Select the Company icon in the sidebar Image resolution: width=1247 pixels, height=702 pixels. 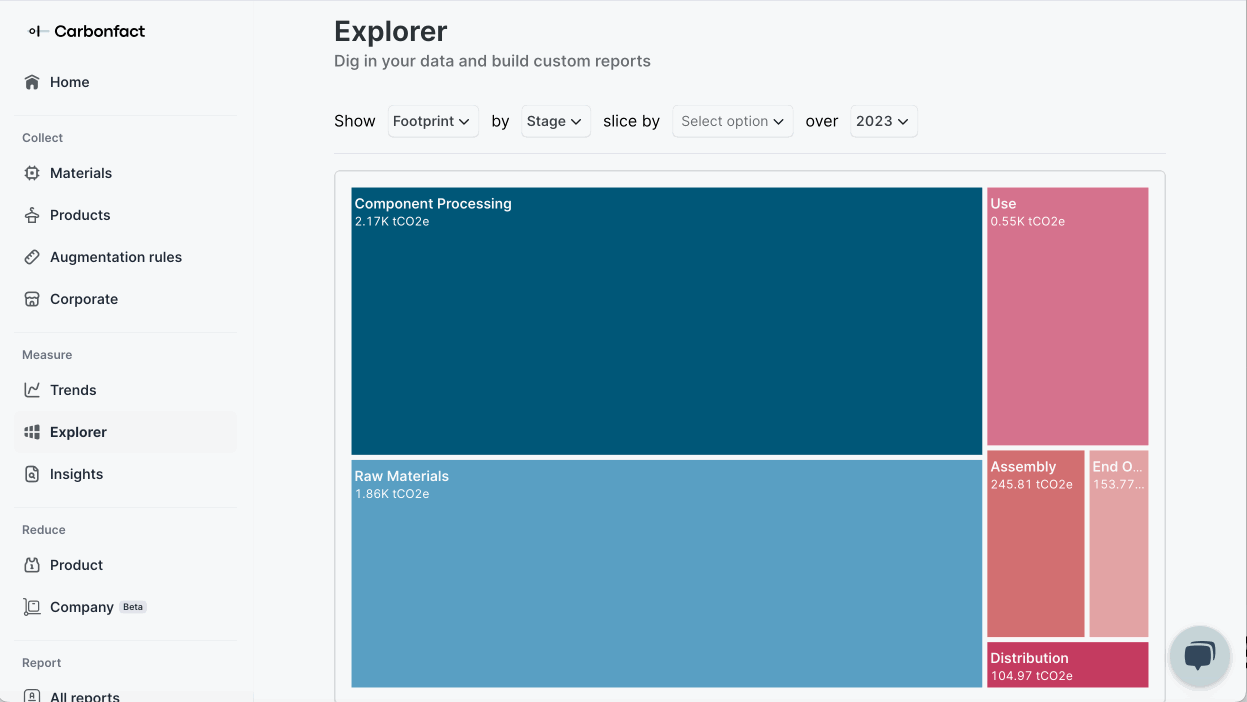tap(30, 607)
